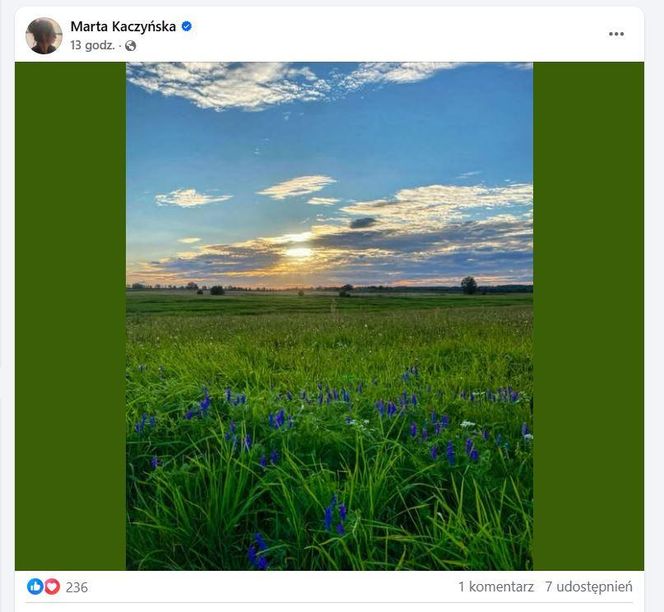Open the post timestamp 13 godz.
Viewport: 664px width, 612px height.
point(92,45)
